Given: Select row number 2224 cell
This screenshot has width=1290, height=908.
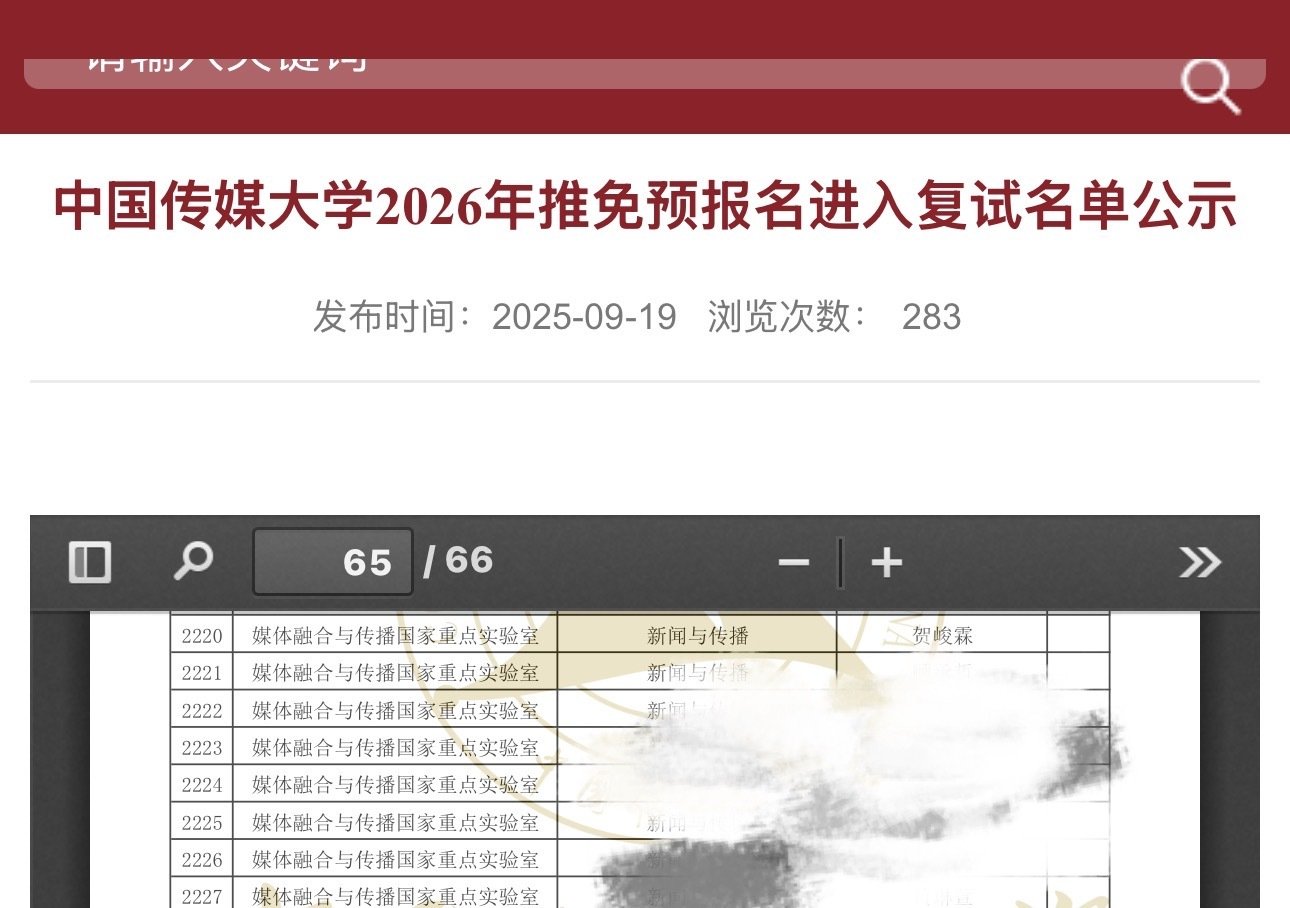Looking at the screenshot, I should 202,785.
